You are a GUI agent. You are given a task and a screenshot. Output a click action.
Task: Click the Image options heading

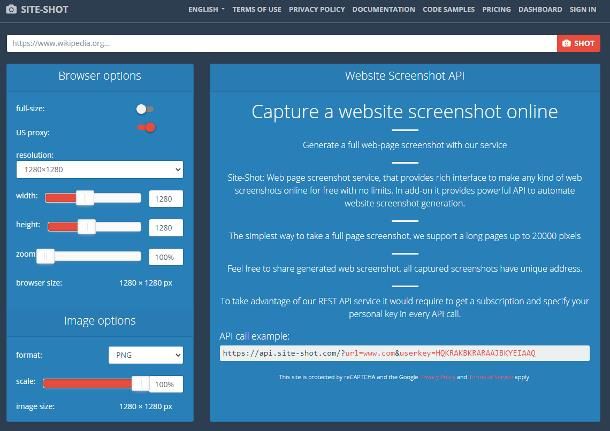coord(100,321)
